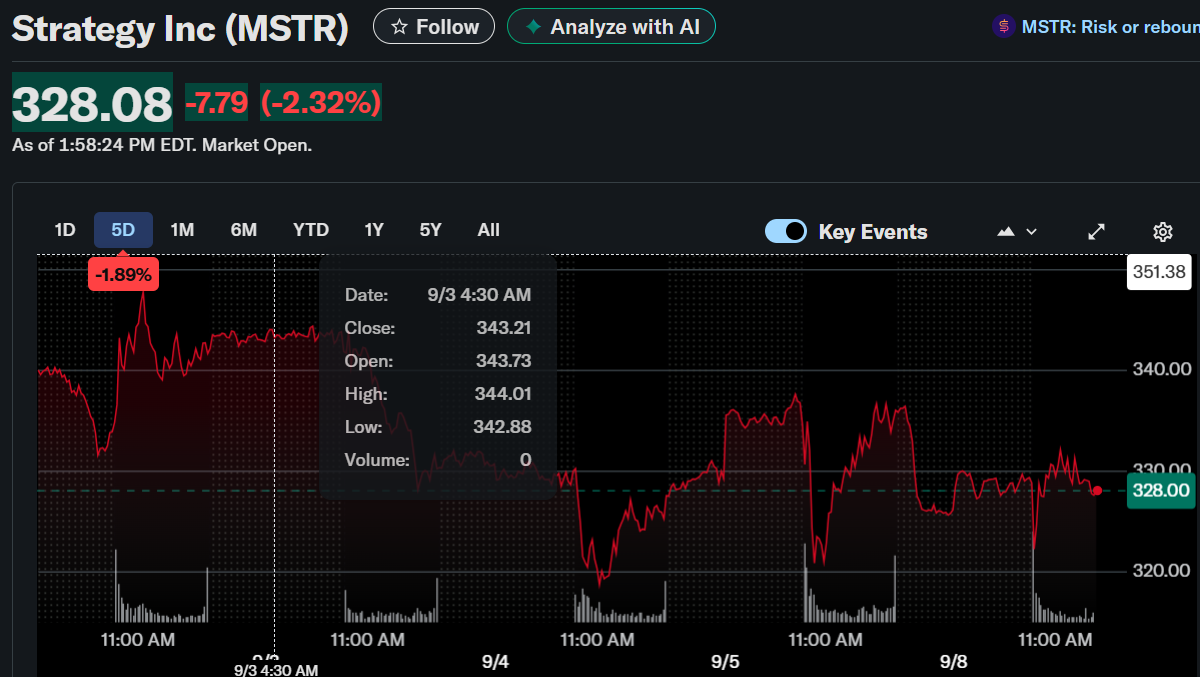Viewport: 1200px width, 677px height.
Task: Choose the 1Y range
Action: pyautogui.click(x=374, y=230)
